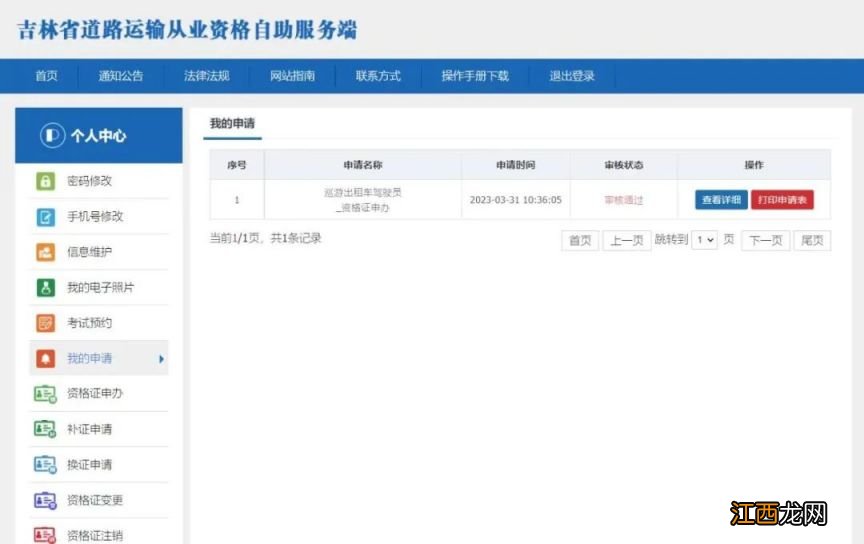This screenshot has width=864, height=544.
Task: Open 操作手册下载 in the navigation bar
Action: 475,76
